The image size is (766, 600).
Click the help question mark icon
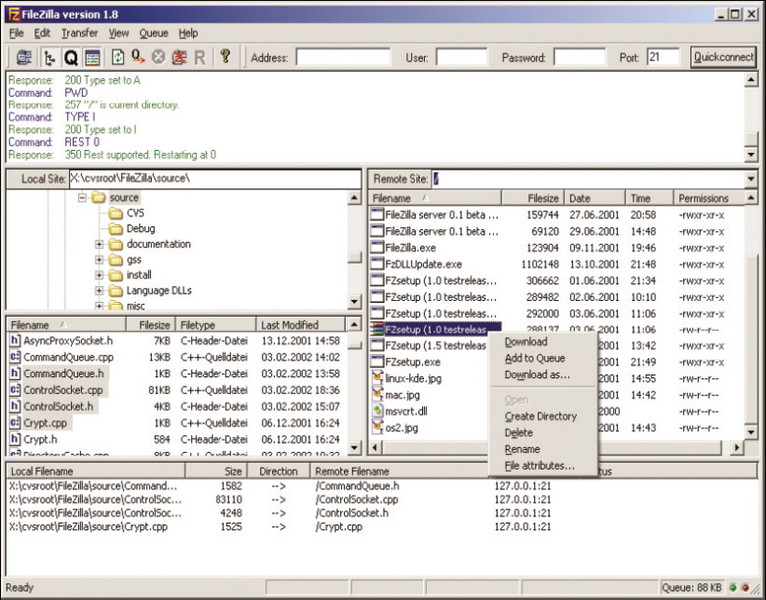point(225,56)
